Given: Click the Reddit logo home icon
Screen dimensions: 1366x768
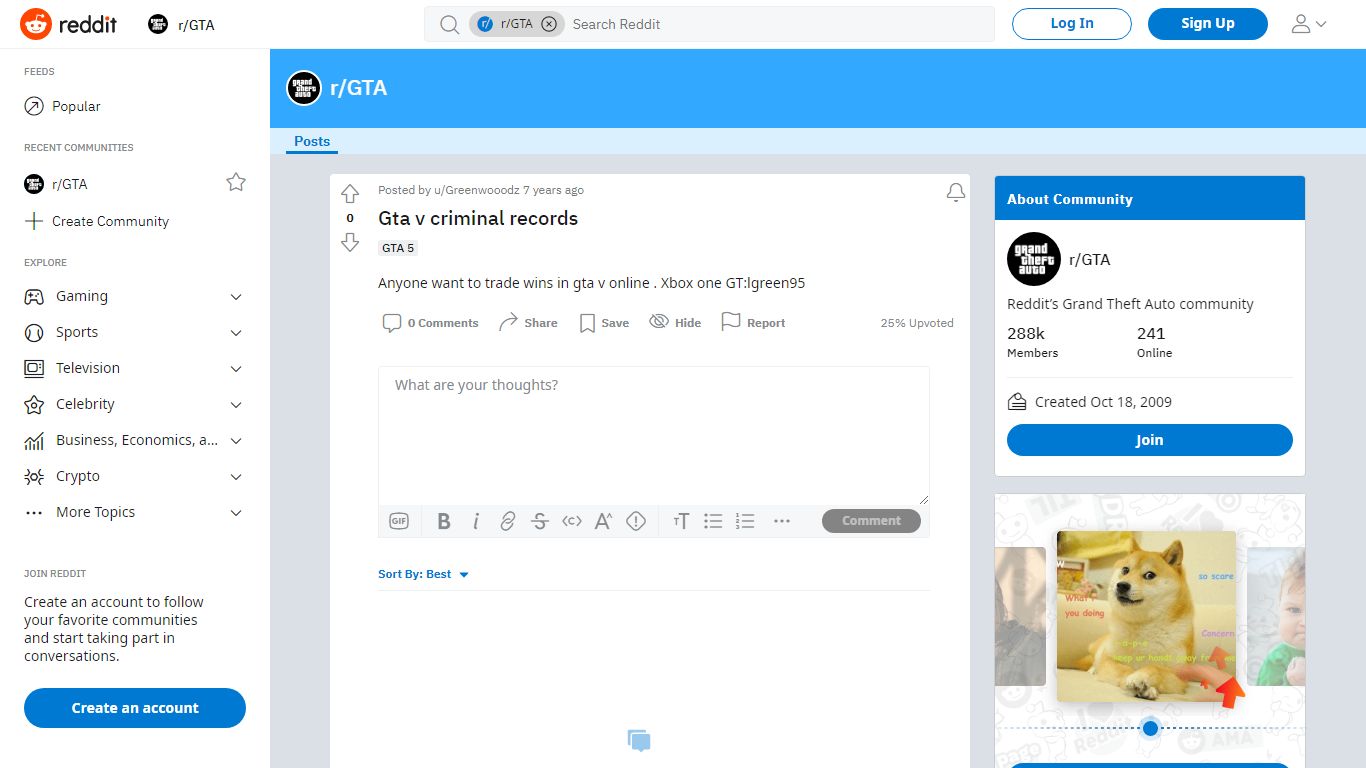Looking at the screenshot, I should click(x=68, y=24).
